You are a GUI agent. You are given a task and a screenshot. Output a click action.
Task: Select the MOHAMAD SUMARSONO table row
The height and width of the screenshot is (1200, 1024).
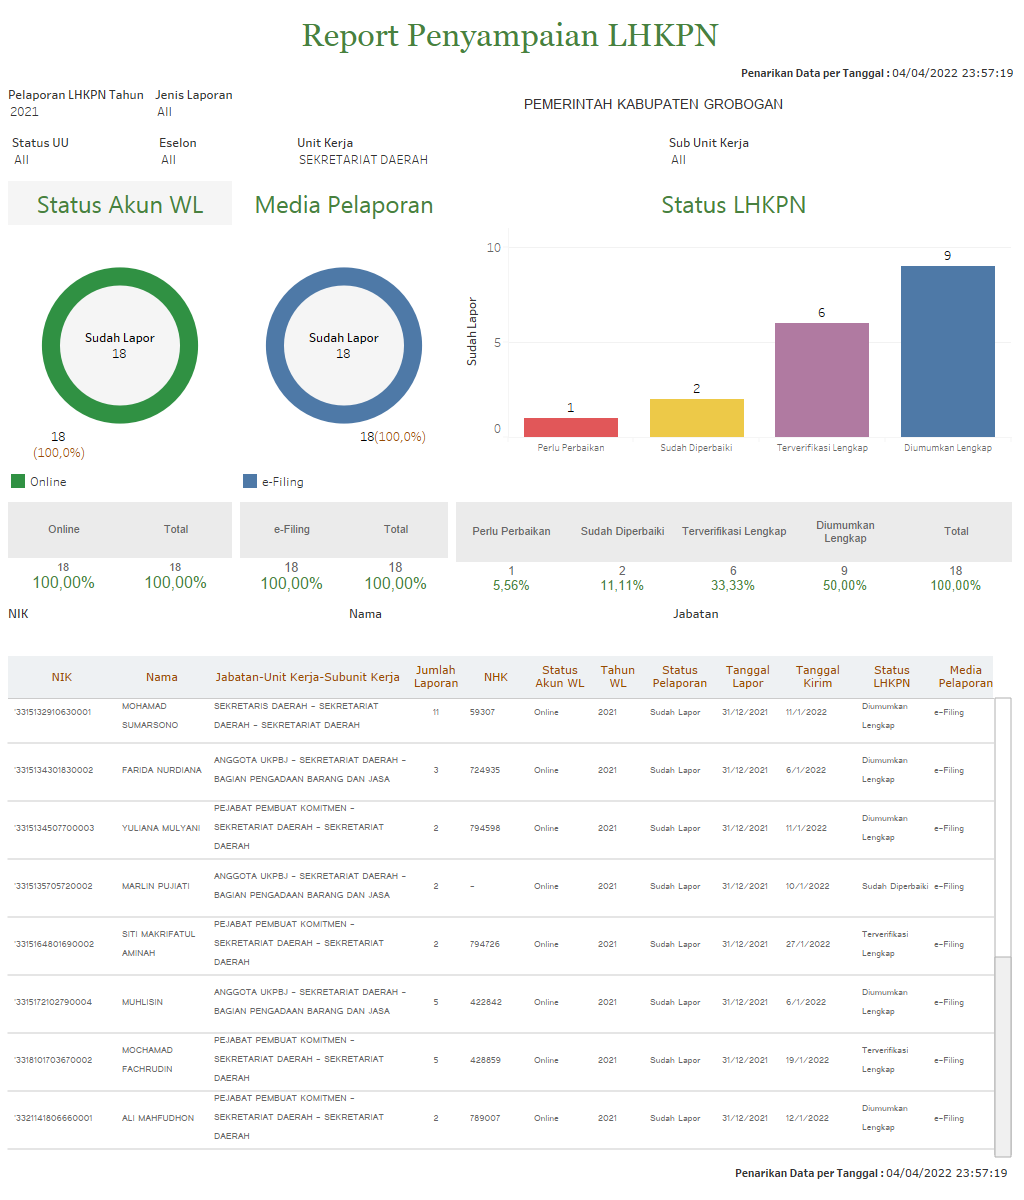click(500, 714)
